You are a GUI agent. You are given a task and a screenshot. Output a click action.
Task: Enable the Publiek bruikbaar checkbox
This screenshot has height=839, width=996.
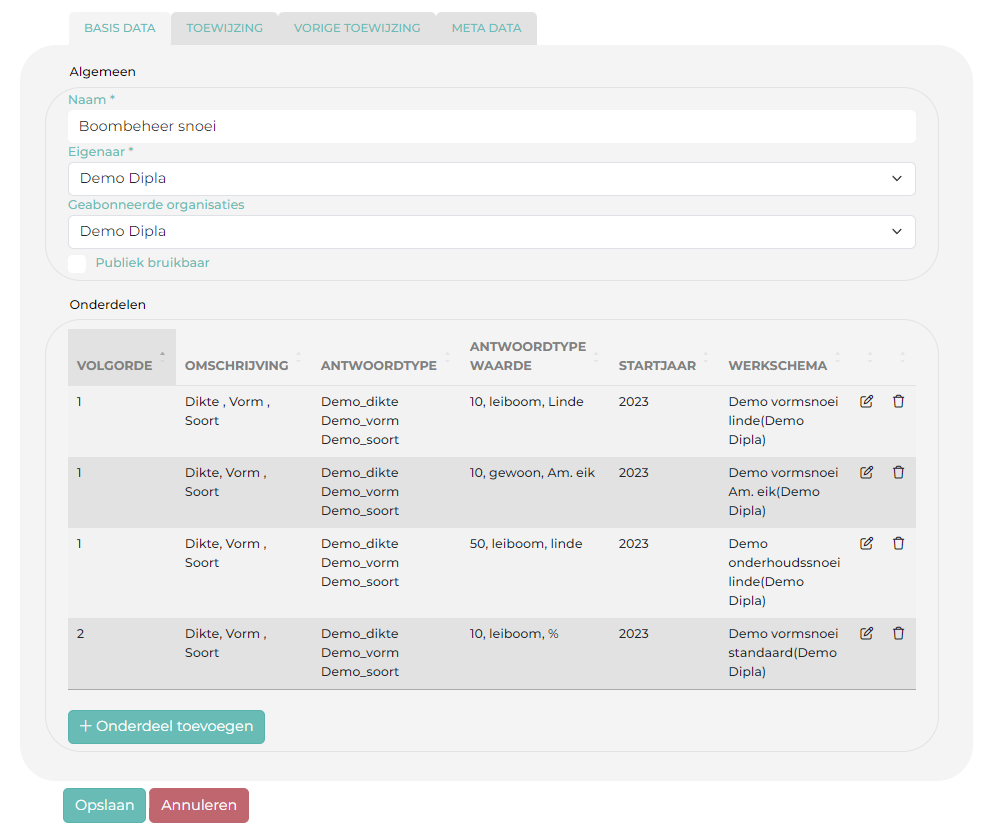click(x=77, y=264)
